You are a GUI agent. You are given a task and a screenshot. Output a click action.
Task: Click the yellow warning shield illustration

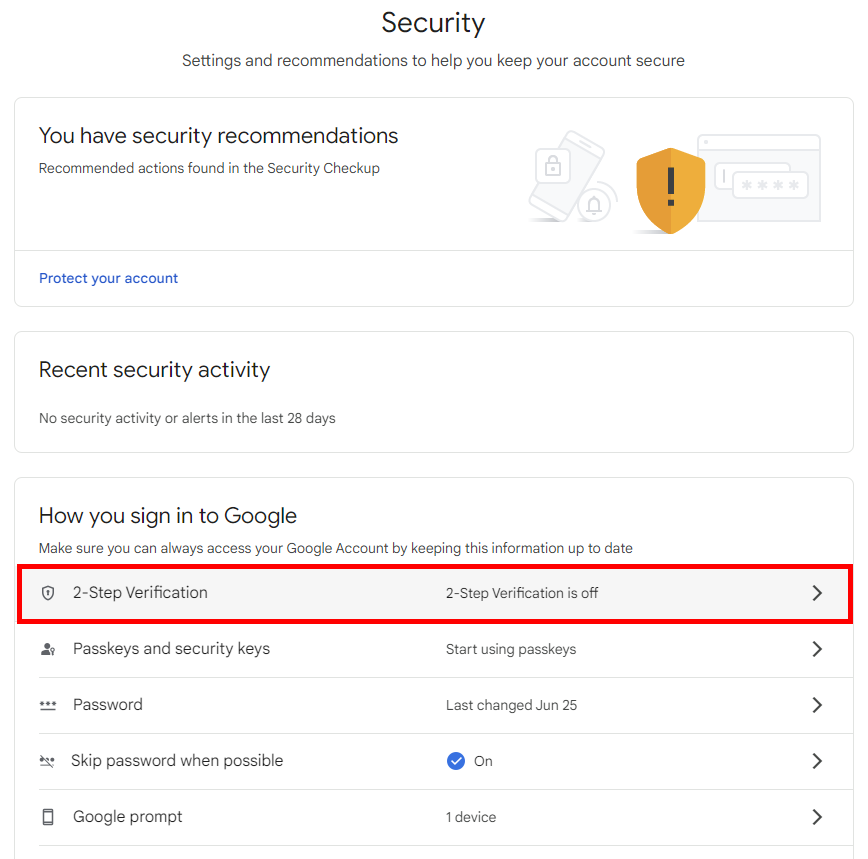[x=671, y=190]
